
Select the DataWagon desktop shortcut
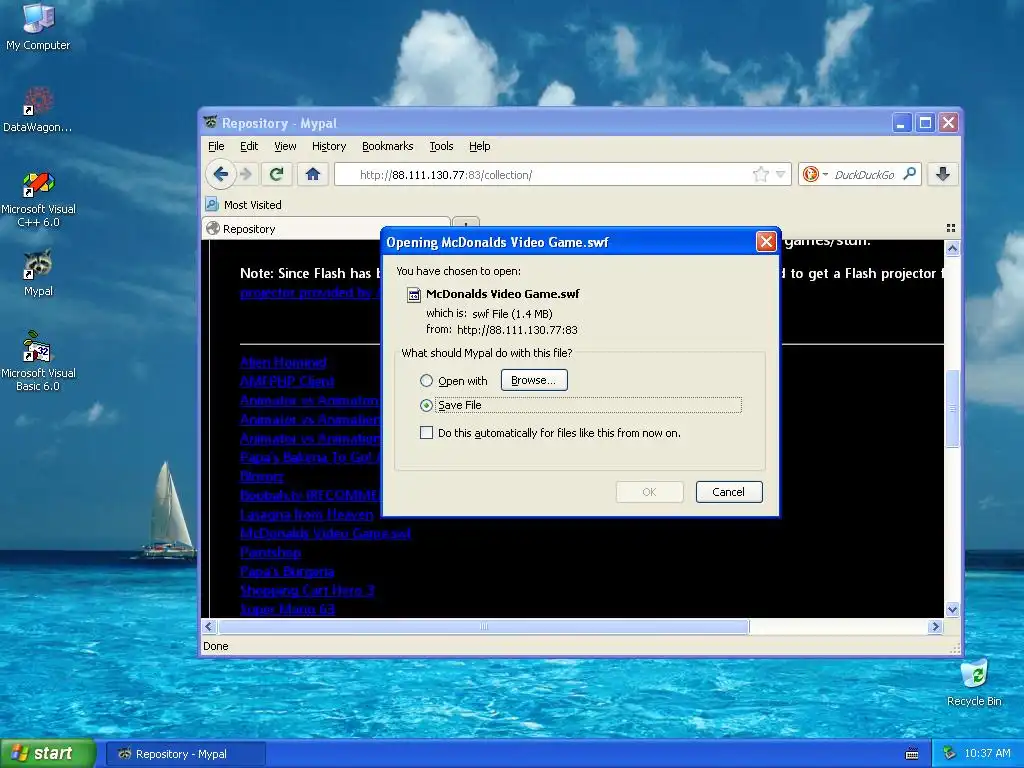point(38,110)
